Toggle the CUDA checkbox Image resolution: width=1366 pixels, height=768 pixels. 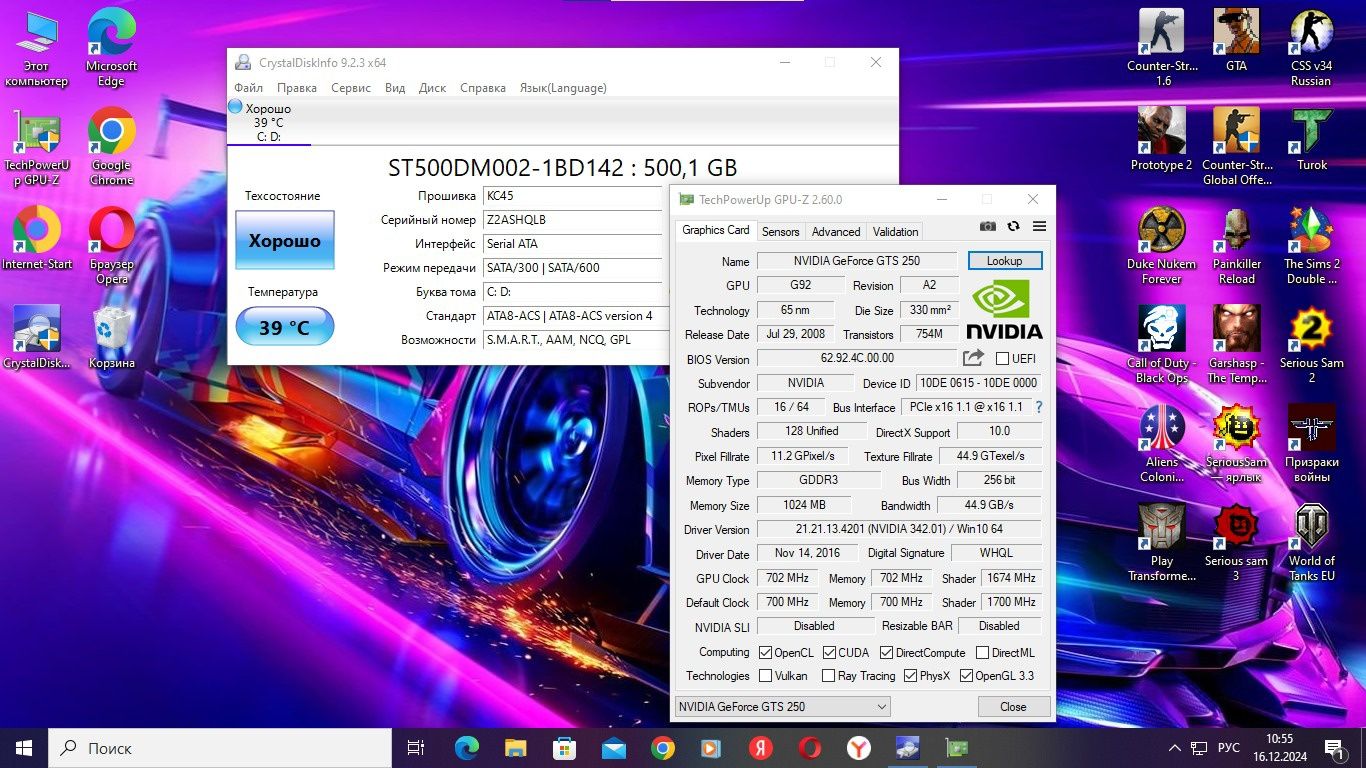pyautogui.click(x=829, y=653)
